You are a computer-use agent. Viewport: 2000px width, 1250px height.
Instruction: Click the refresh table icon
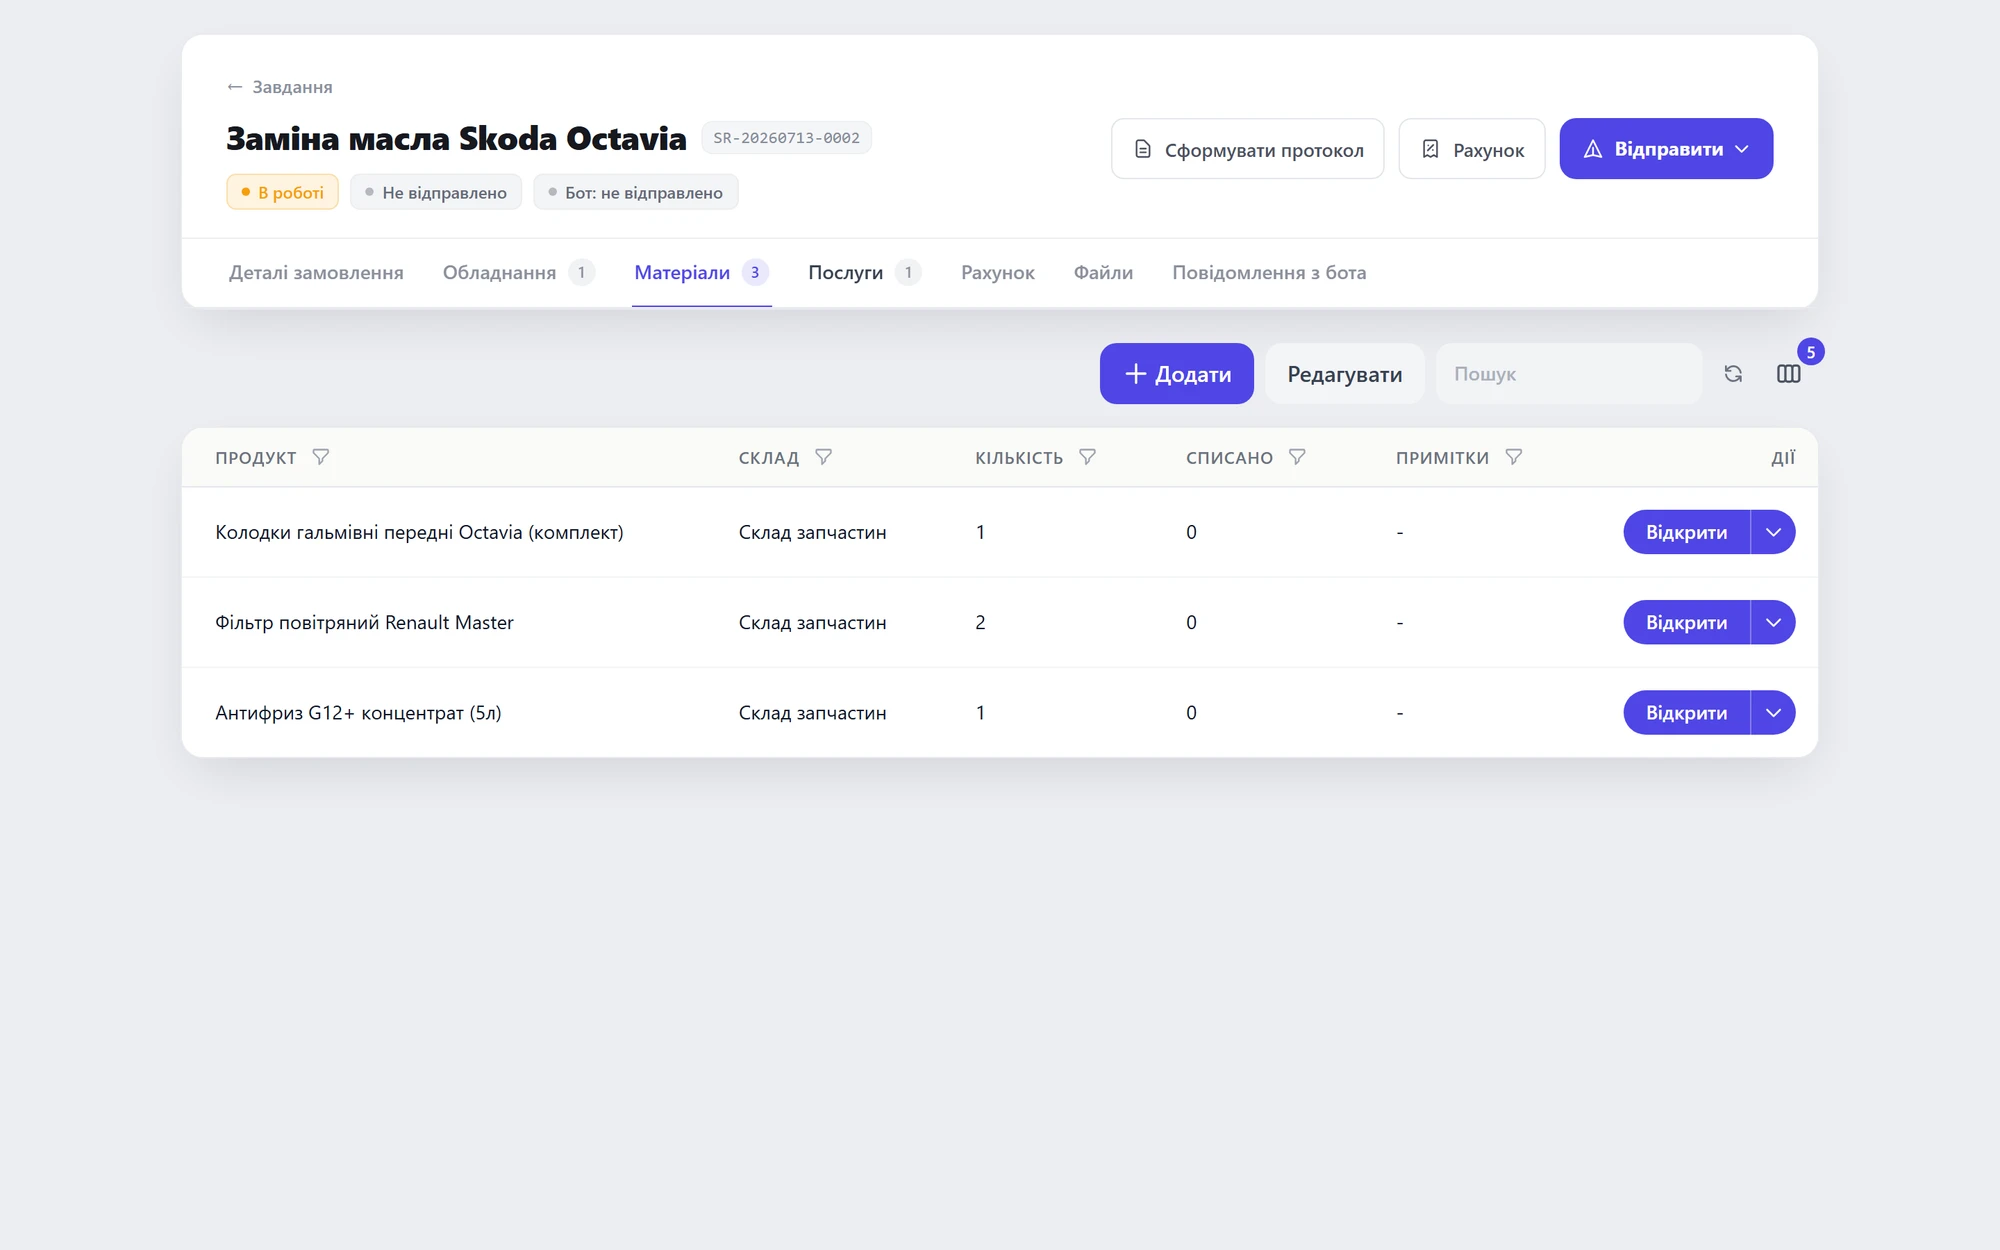[1733, 374]
